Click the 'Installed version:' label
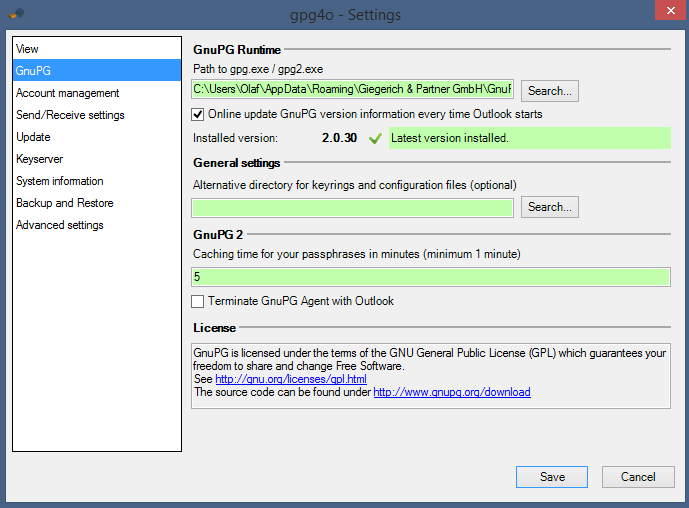This screenshot has width=689, height=508. (x=235, y=138)
